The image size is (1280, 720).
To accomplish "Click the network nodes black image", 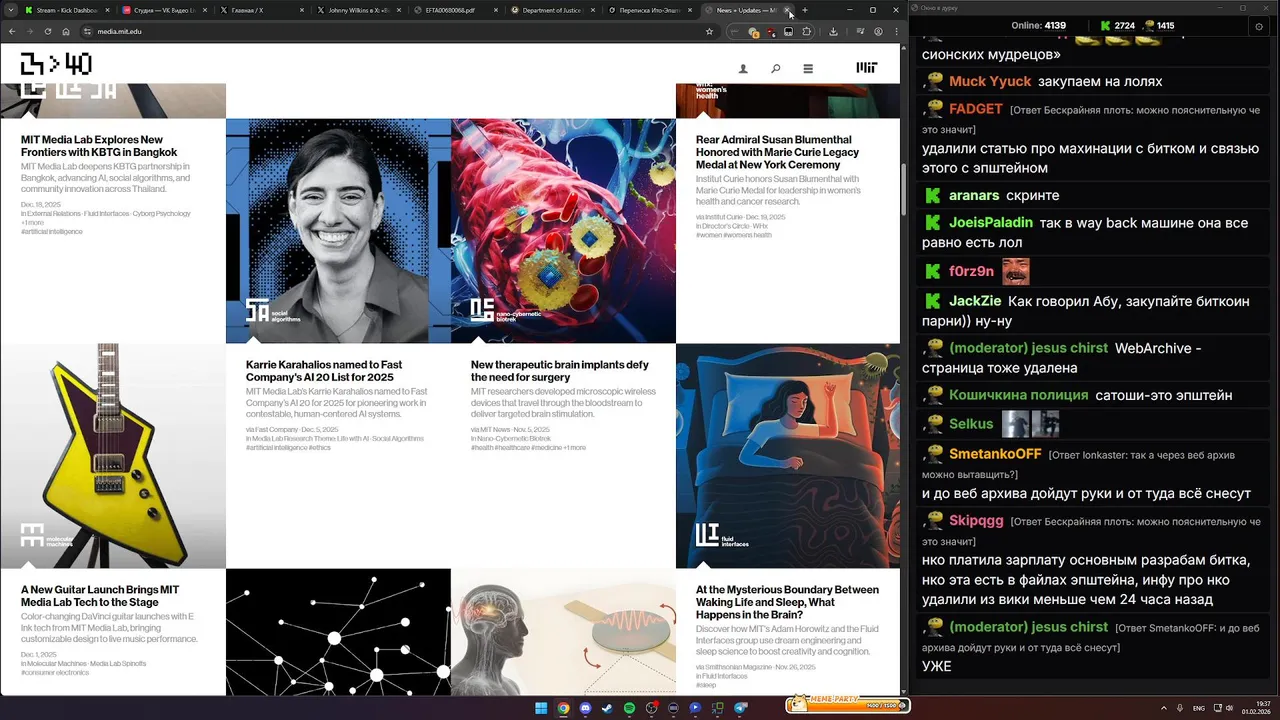I will click(x=338, y=632).
